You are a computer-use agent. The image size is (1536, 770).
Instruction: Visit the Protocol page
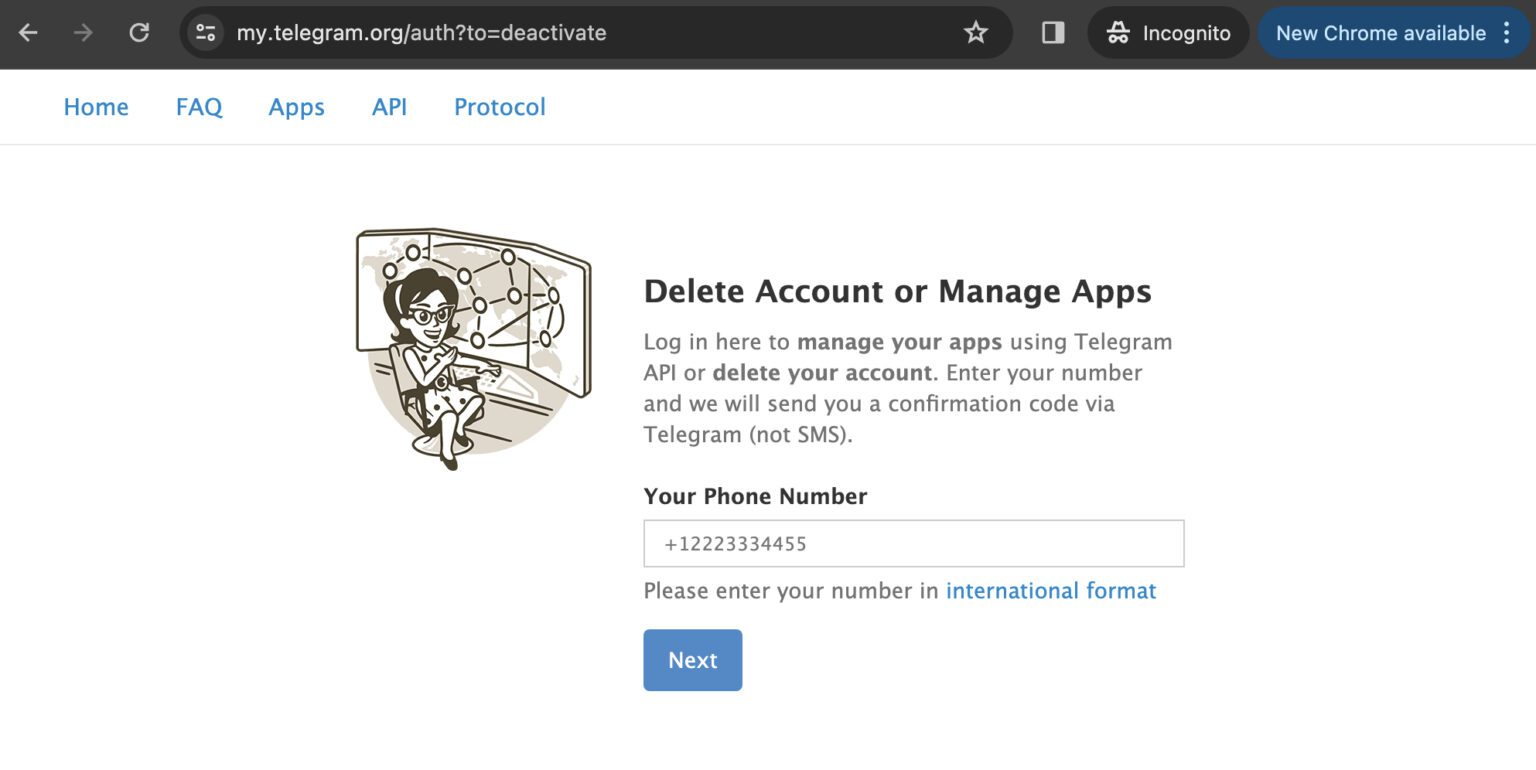pos(499,107)
